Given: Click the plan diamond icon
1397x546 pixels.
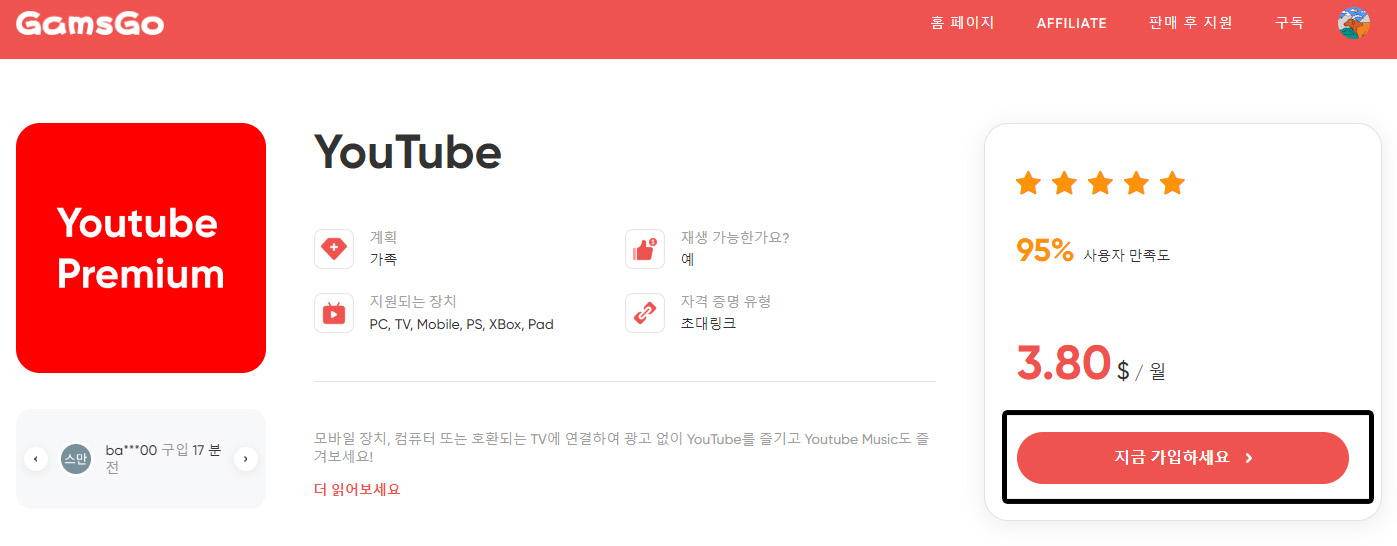Looking at the screenshot, I should coord(334,249).
